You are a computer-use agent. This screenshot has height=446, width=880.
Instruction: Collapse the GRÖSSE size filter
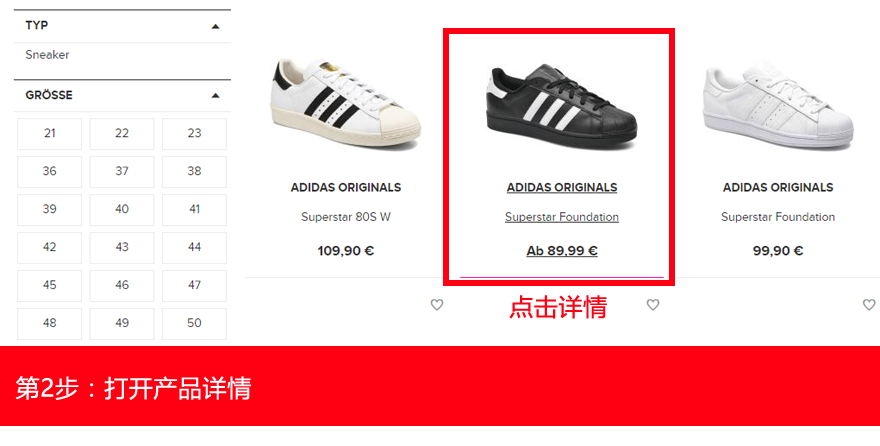(x=215, y=95)
